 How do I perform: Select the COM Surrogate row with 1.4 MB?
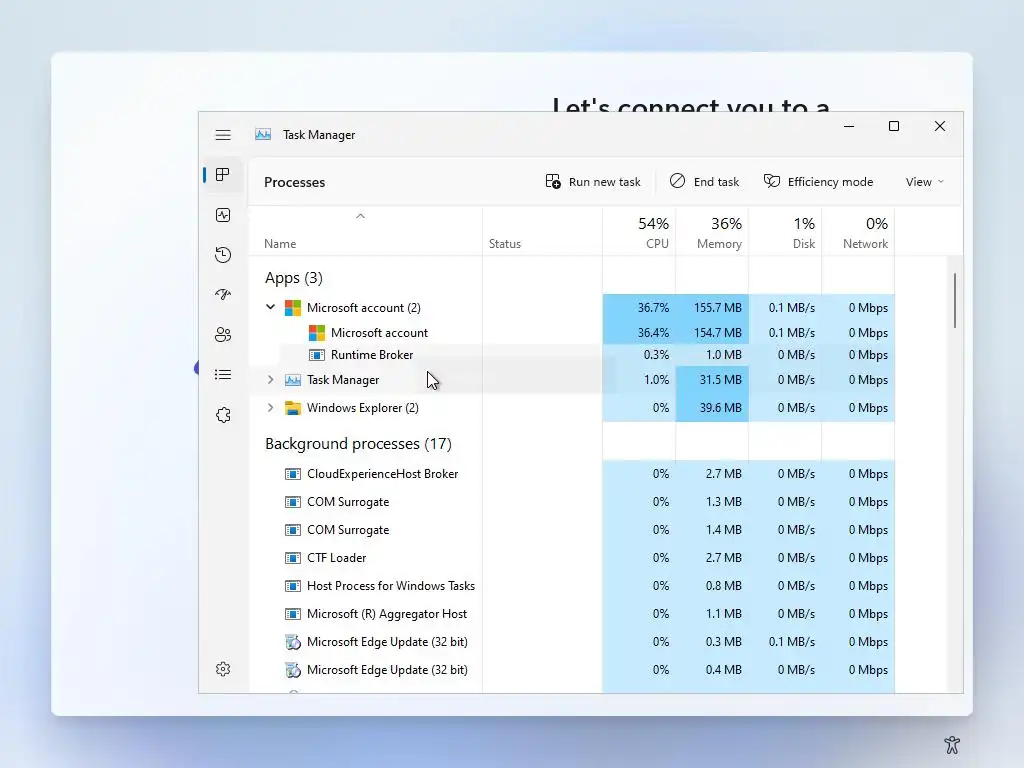click(572, 530)
